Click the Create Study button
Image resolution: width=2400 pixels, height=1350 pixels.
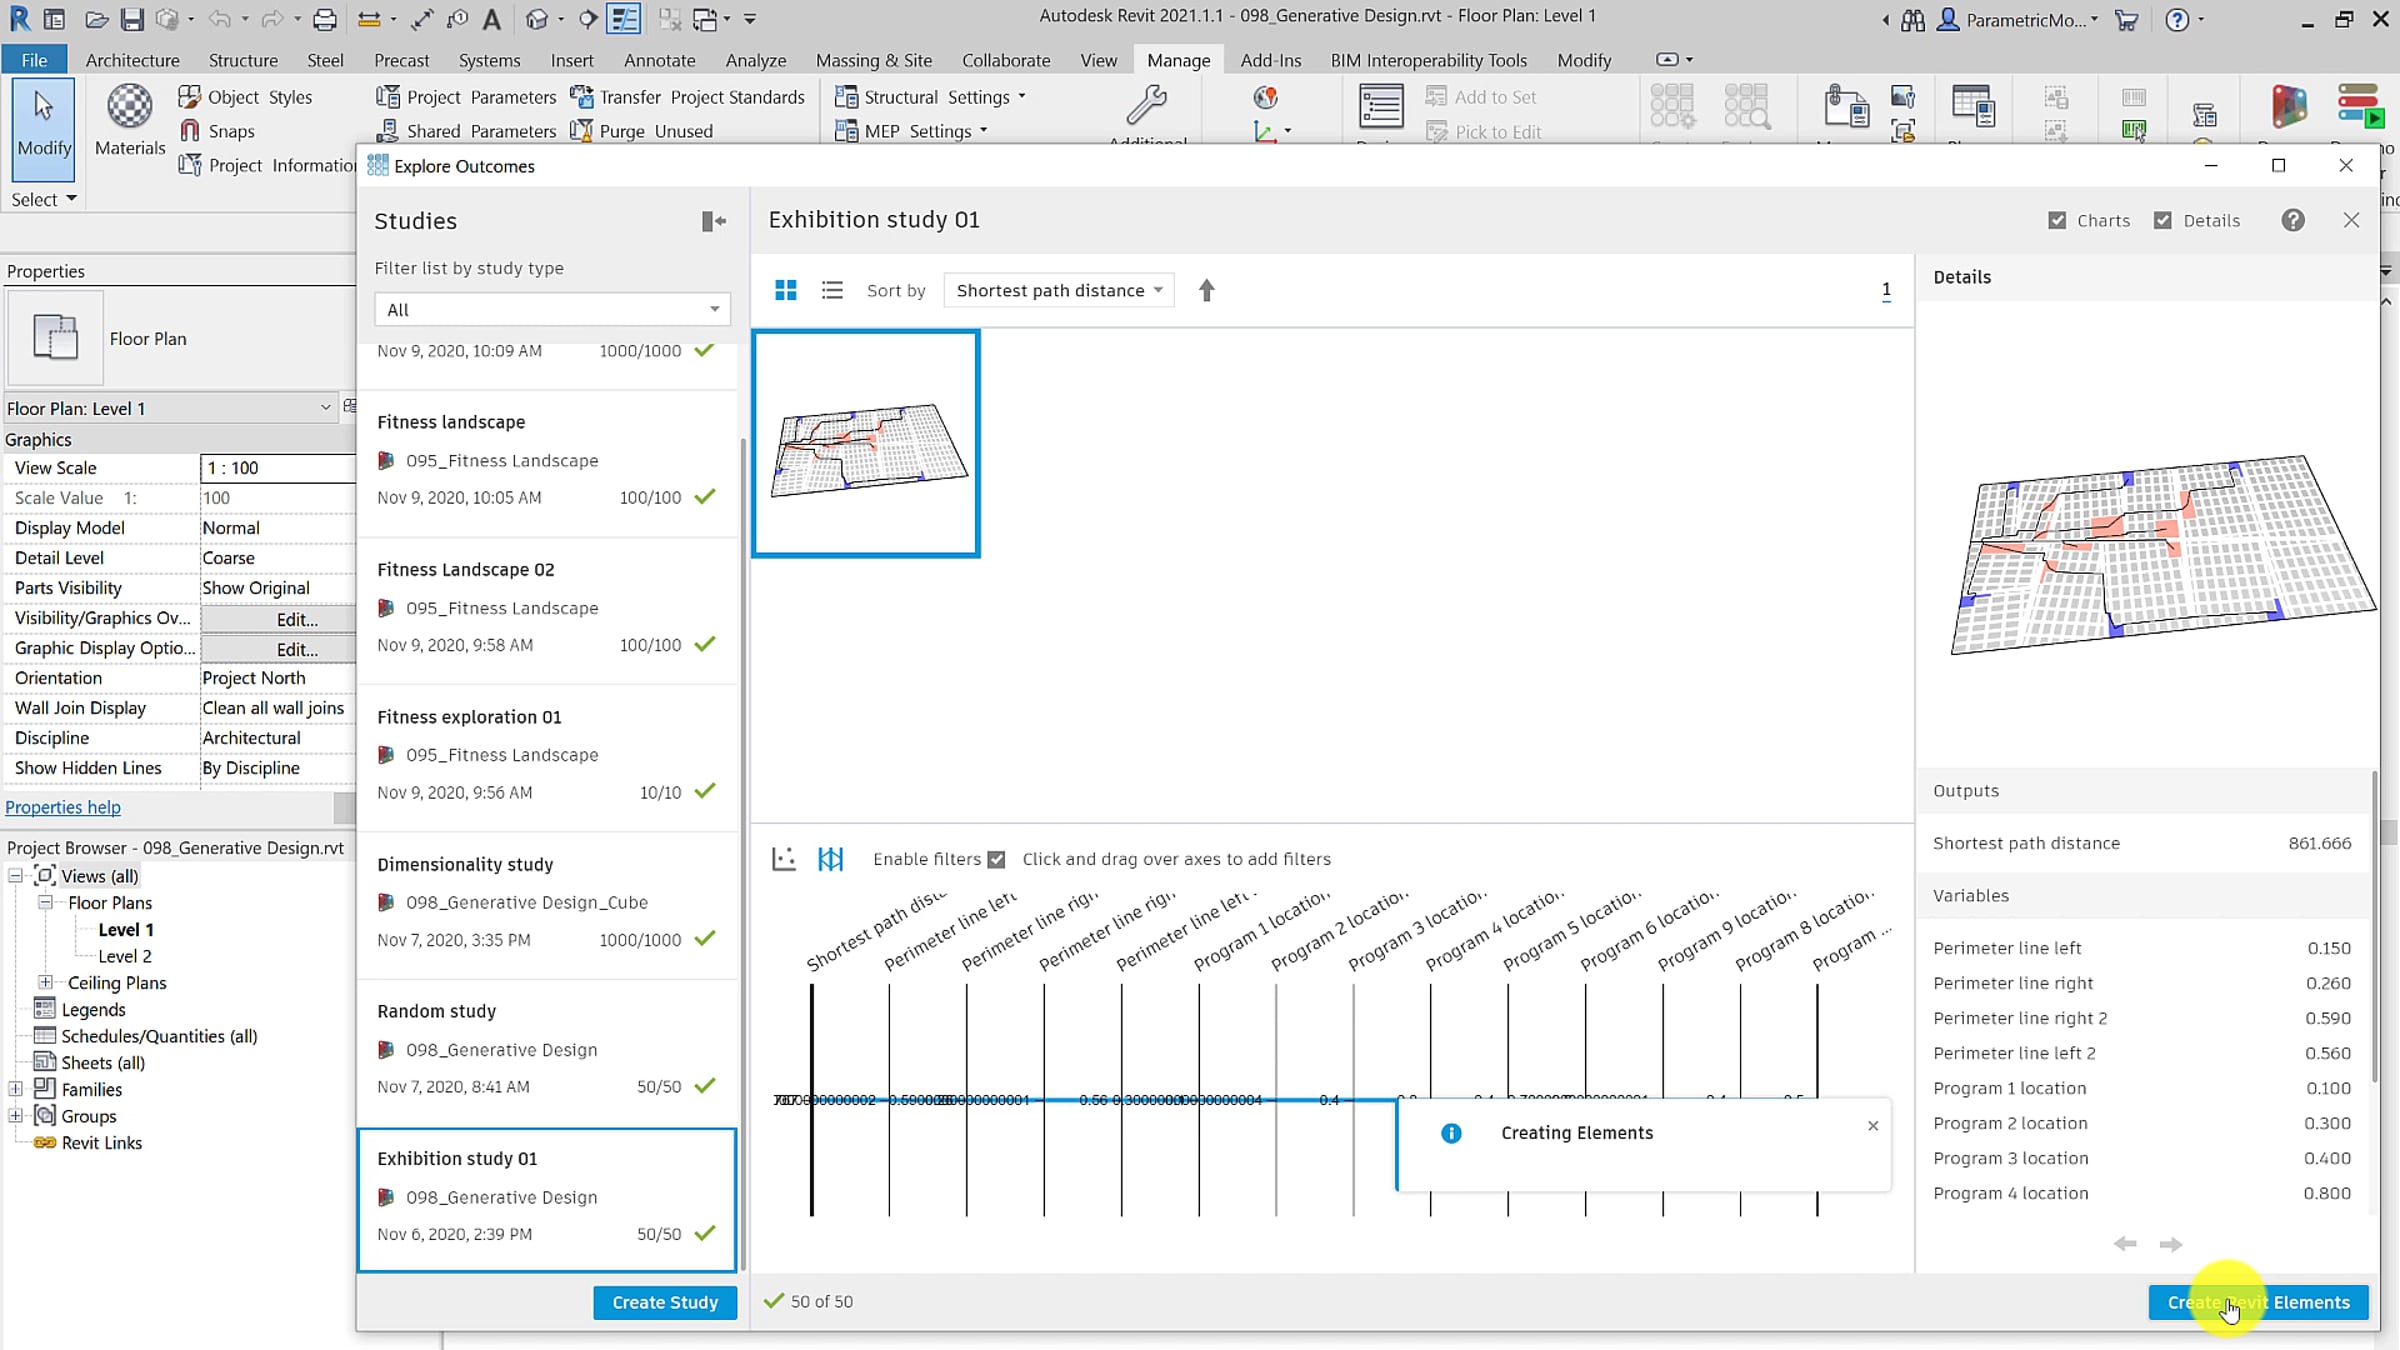pyautogui.click(x=665, y=1302)
